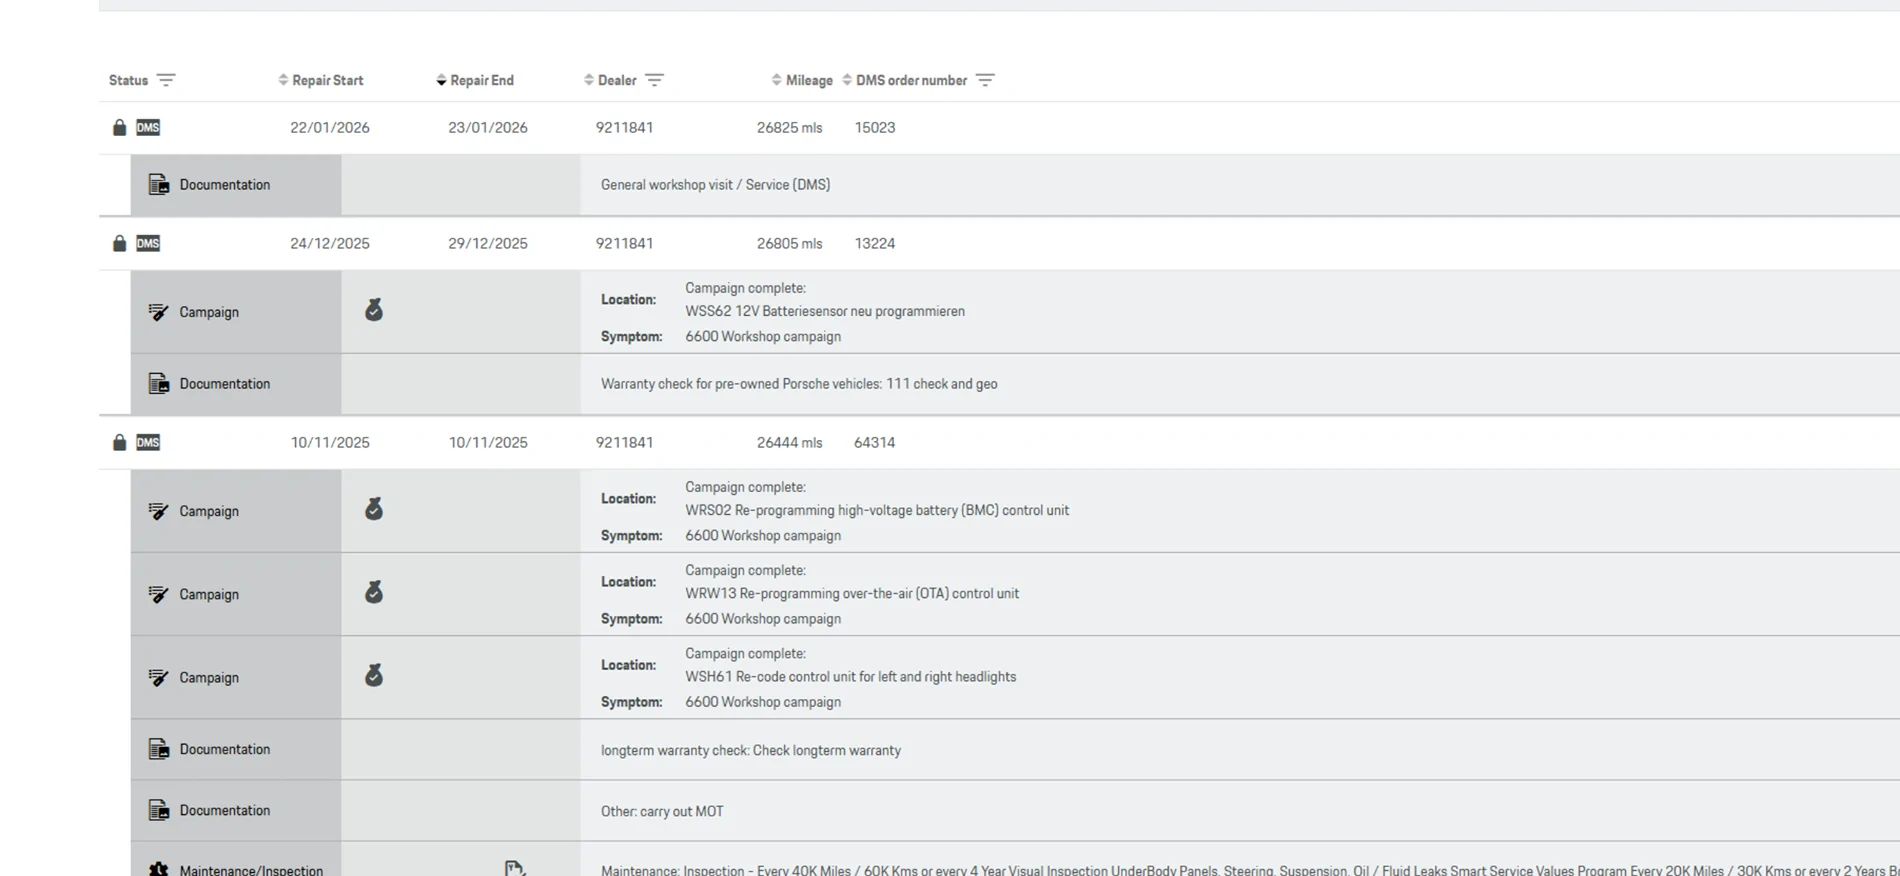
Task: Click WRW13 Re-programming over-the-air control unit text
Action: [852, 593]
